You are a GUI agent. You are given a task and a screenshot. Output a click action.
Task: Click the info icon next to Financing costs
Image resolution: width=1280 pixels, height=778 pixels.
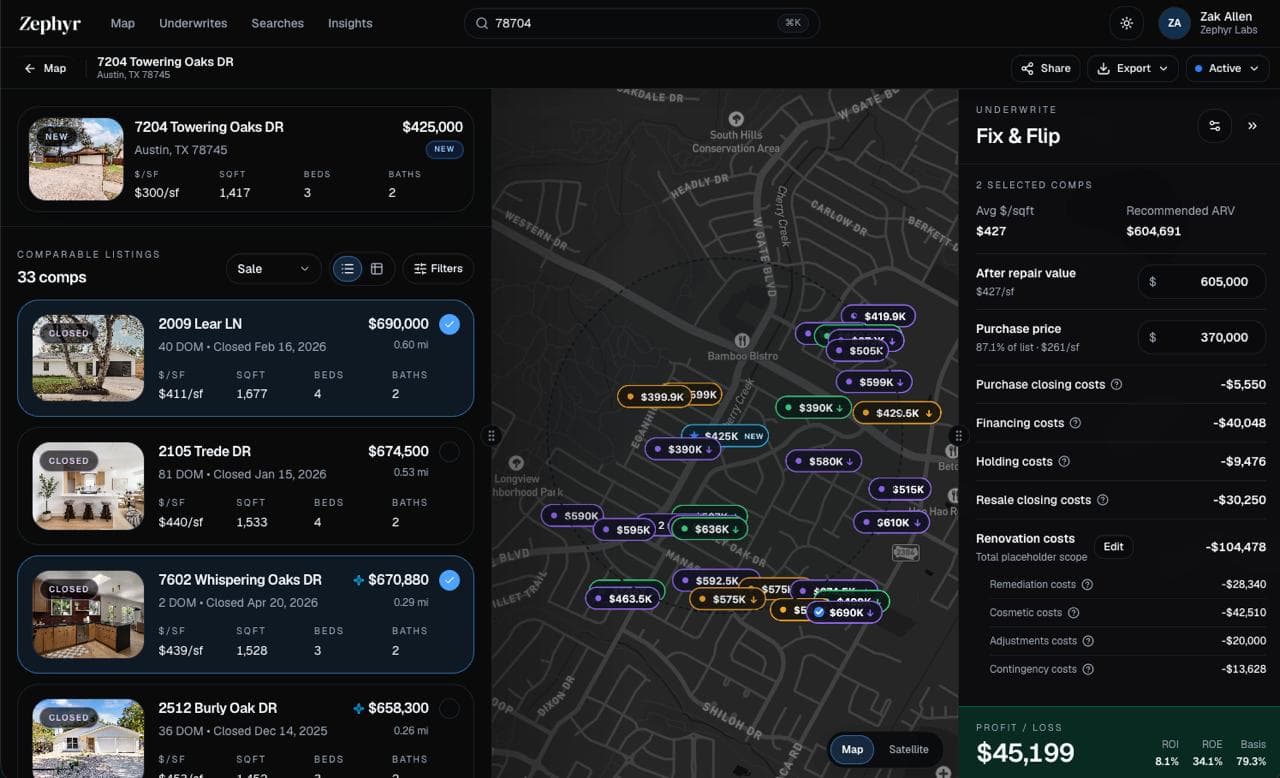tap(1075, 423)
